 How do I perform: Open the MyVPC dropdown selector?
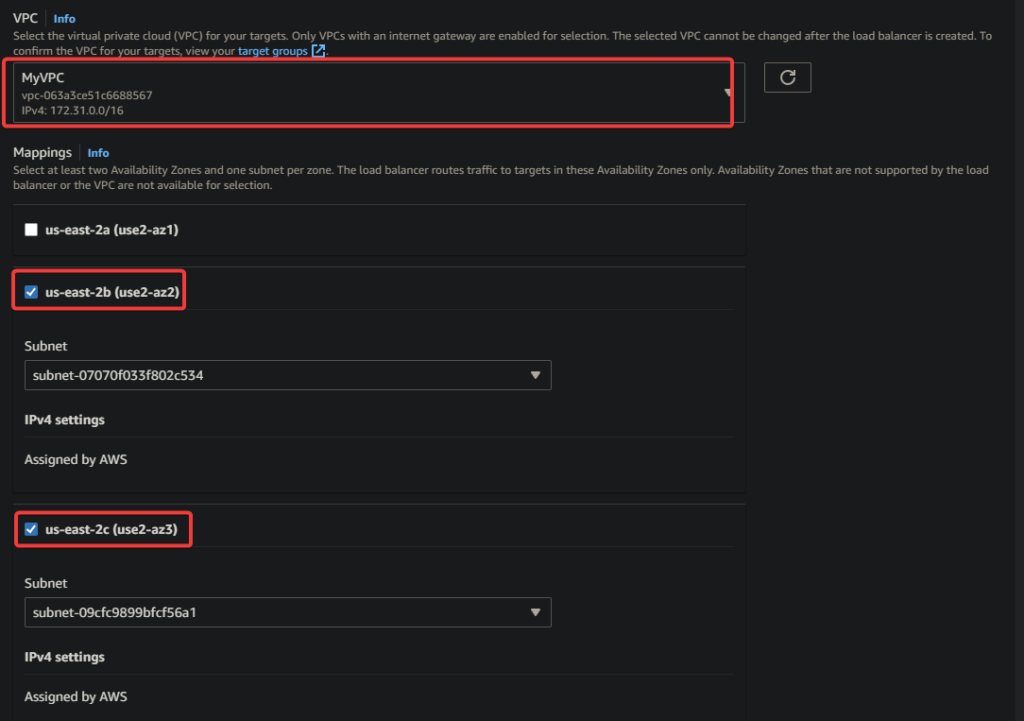[370, 93]
